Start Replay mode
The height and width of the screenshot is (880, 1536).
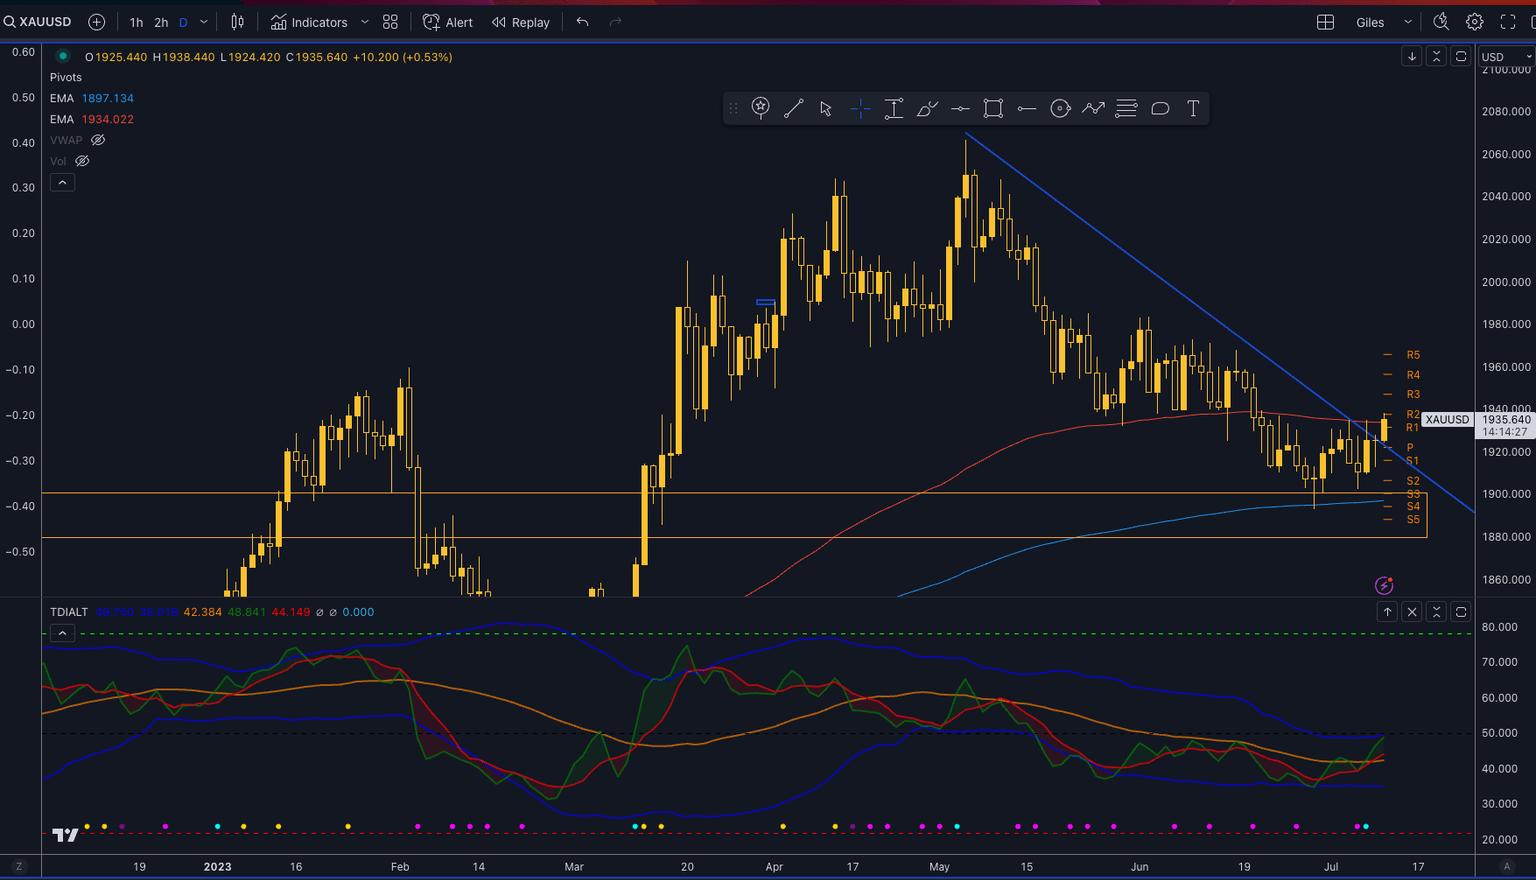click(520, 21)
